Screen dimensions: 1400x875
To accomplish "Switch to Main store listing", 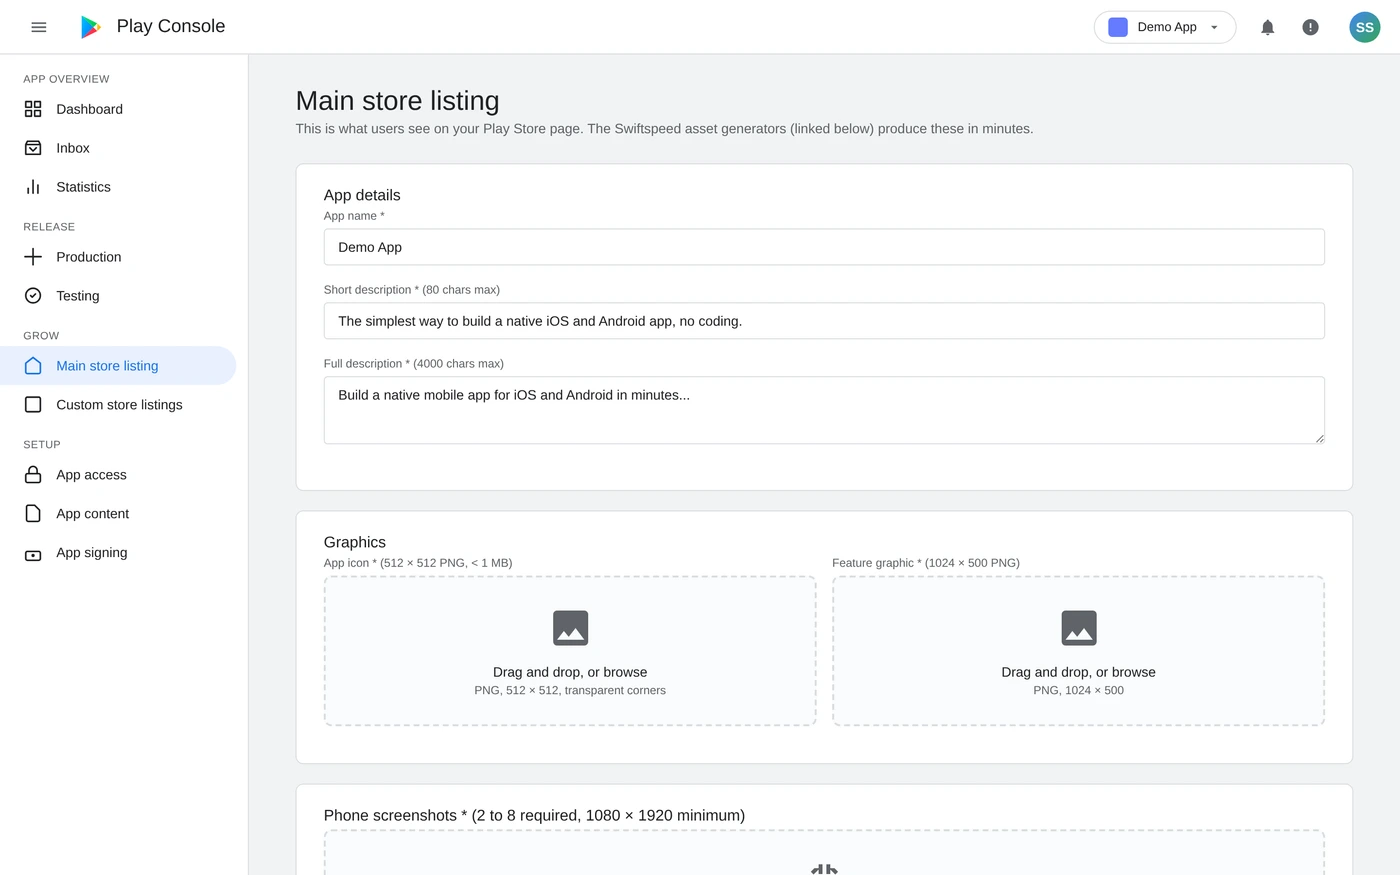I will pos(107,366).
